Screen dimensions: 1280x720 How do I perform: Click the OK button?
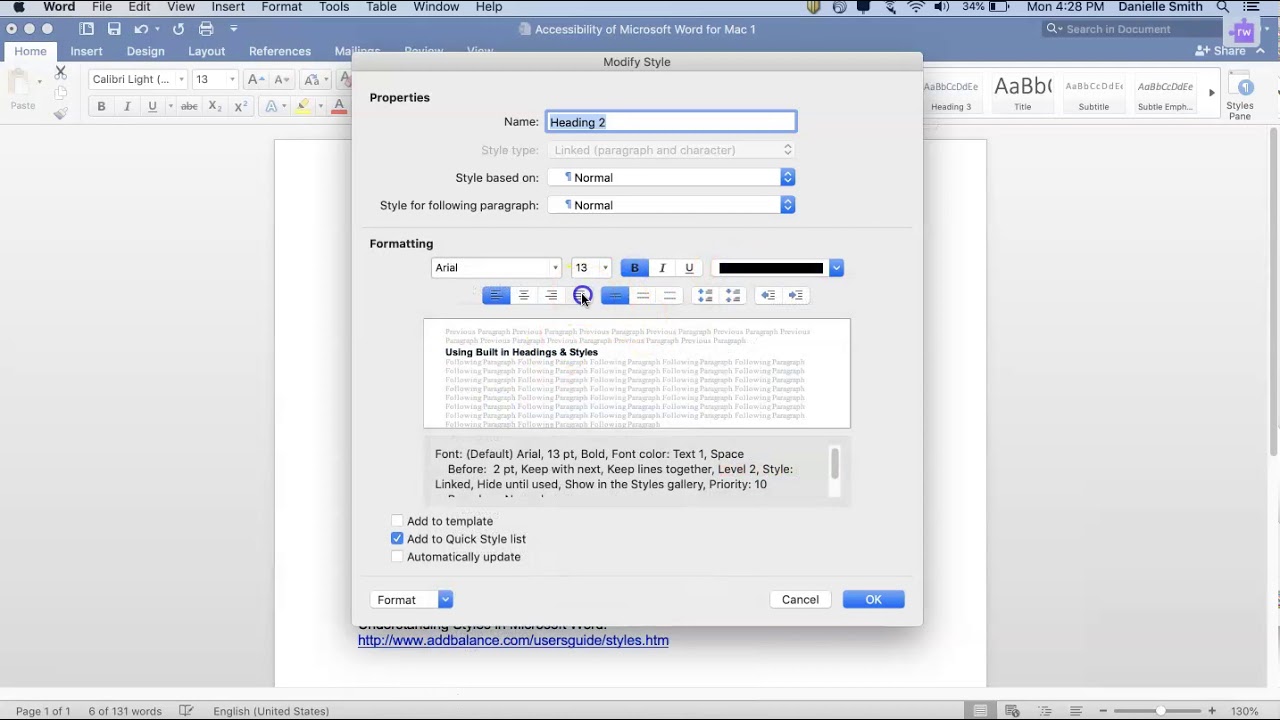coord(873,600)
